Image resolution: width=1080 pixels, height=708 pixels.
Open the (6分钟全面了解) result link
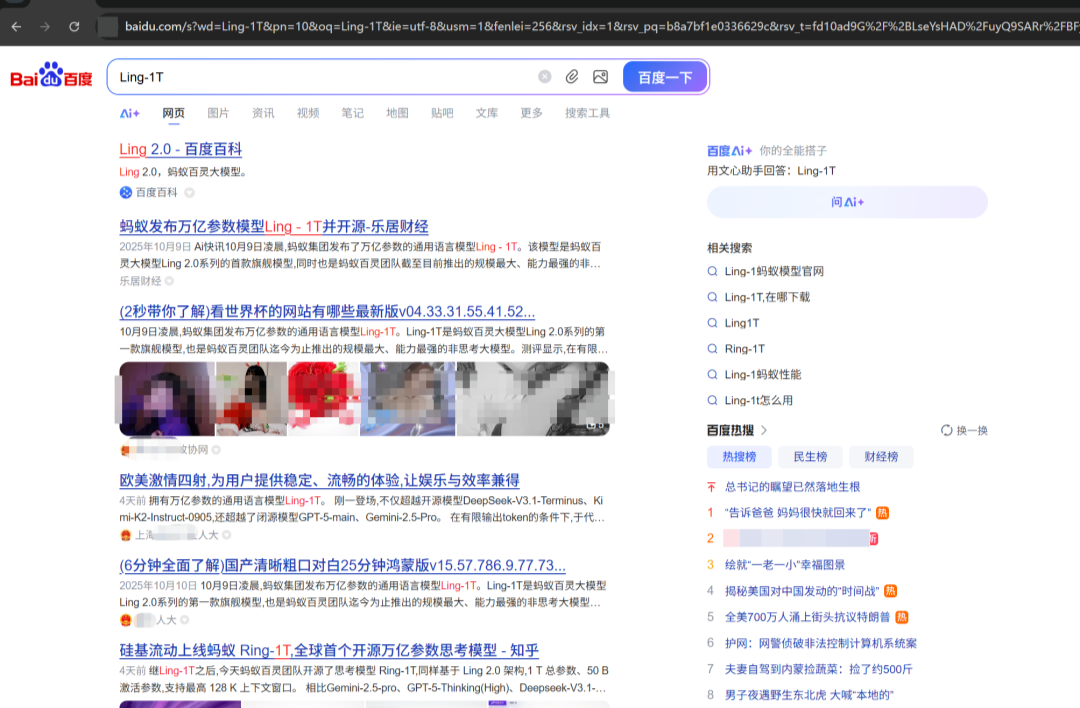342,565
